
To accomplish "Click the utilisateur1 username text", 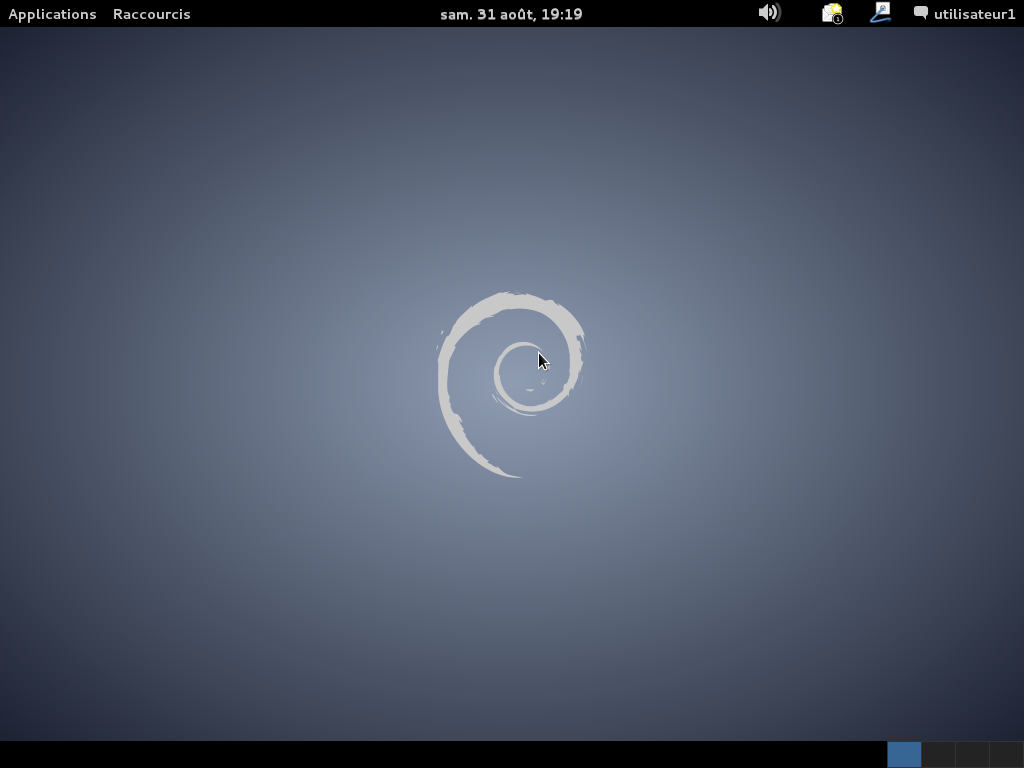I will 974,14.
